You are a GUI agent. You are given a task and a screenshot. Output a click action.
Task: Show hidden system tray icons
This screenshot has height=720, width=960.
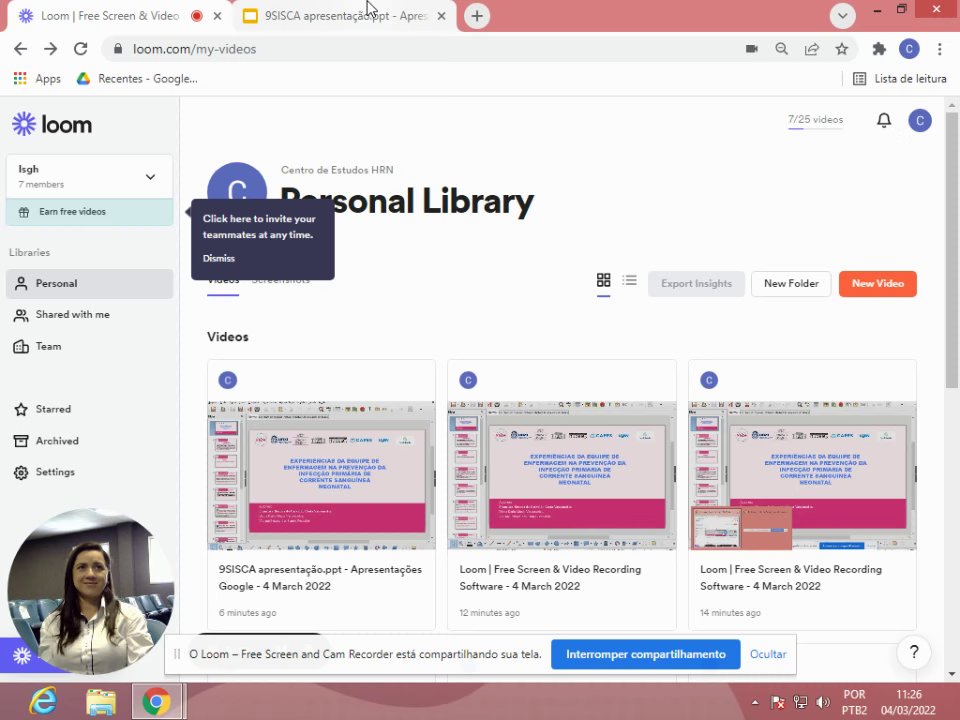[755, 702]
